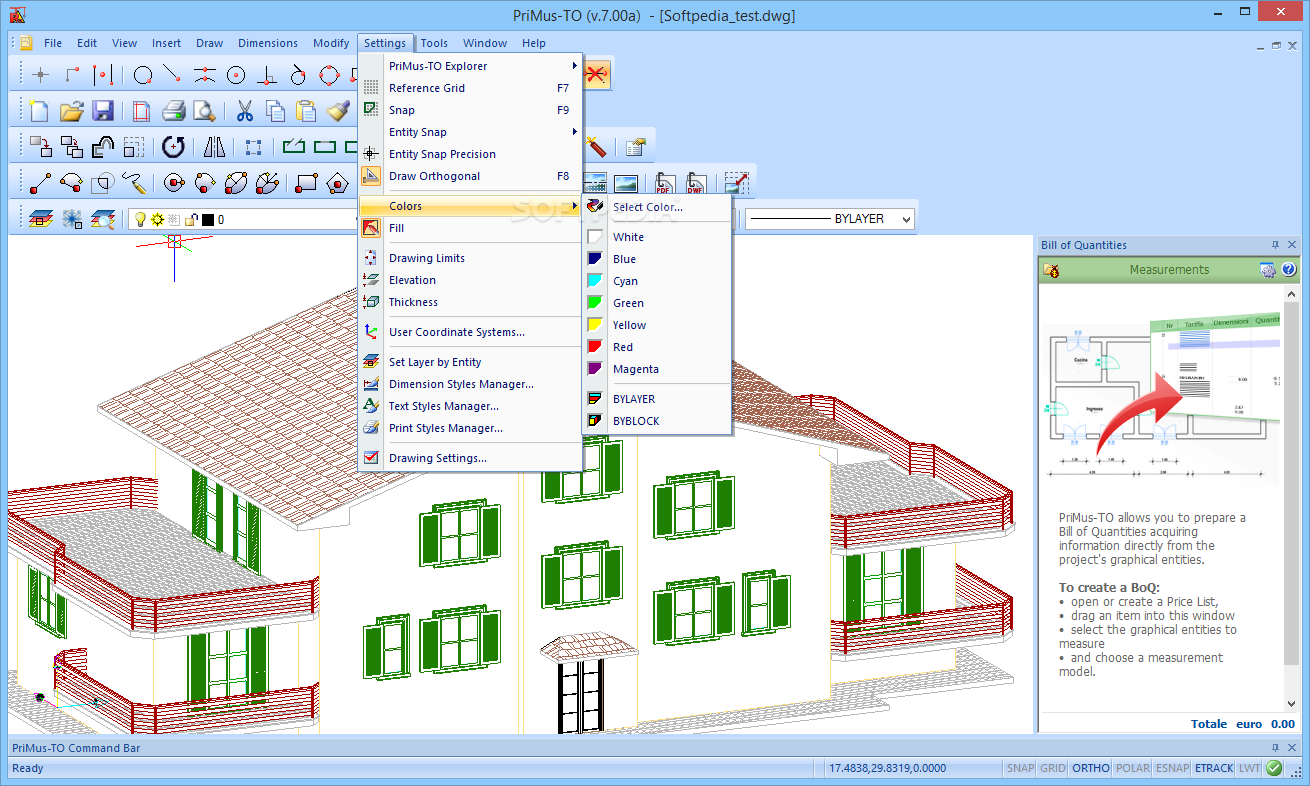Select the Mirror tool icon
1310x786 pixels.
214,147
